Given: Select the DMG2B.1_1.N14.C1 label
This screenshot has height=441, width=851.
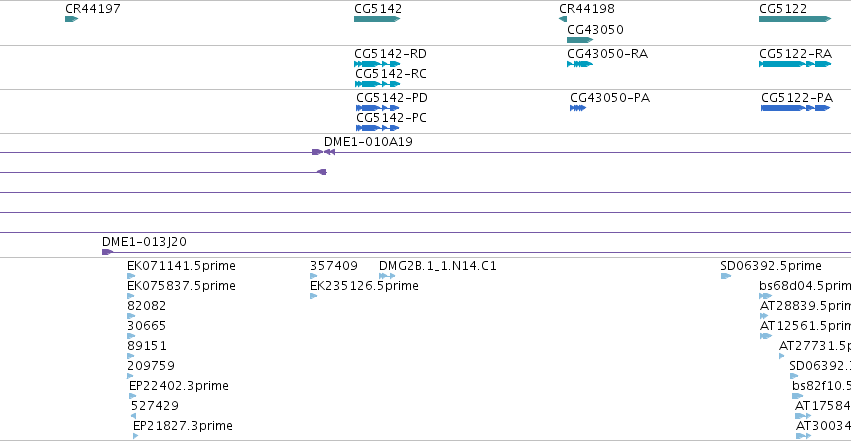Looking at the screenshot, I should click(437, 266).
